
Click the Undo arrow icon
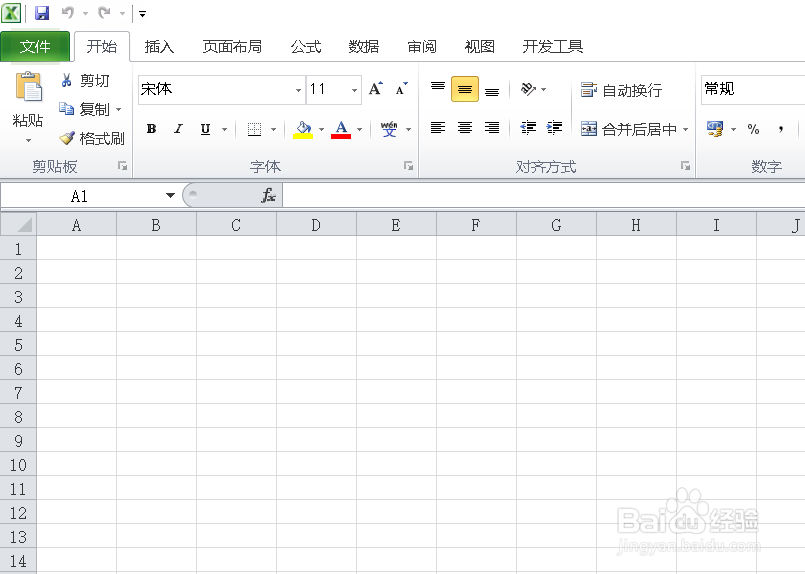click(68, 13)
